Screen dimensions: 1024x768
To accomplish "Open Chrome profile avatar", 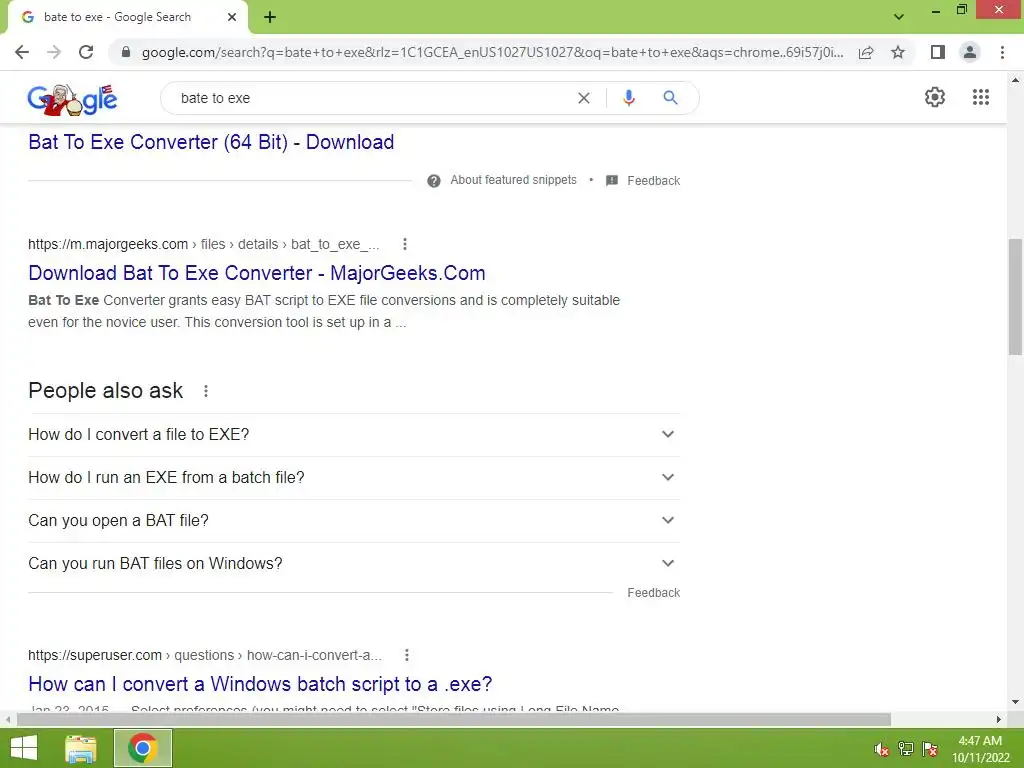I will pyautogui.click(x=970, y=52).
